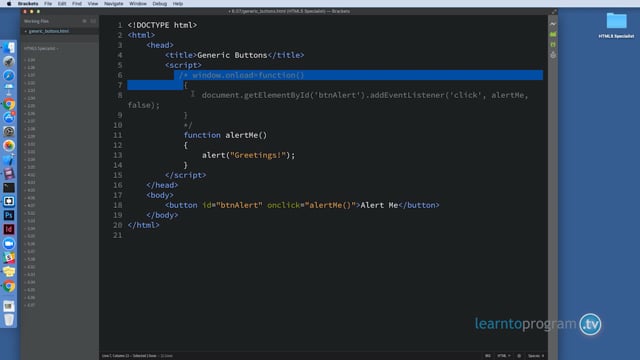The width and height of the screenshot is (640, 360).
Task: Open the Apple menu
Action: [9, 4]
